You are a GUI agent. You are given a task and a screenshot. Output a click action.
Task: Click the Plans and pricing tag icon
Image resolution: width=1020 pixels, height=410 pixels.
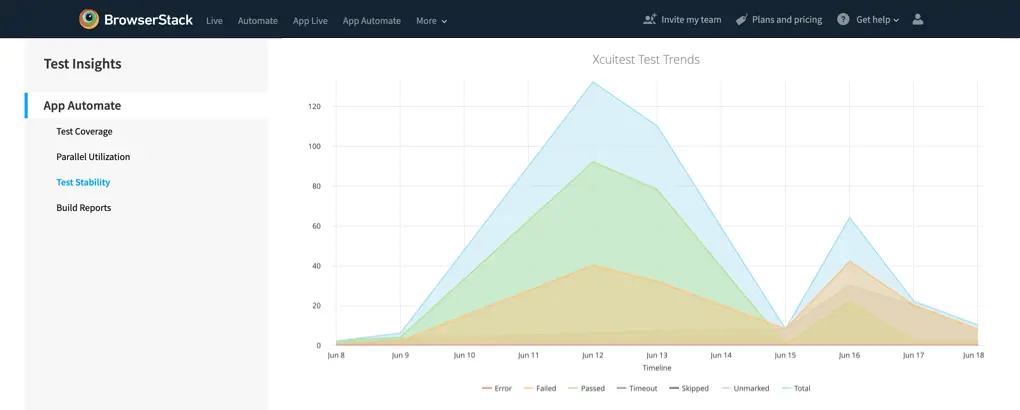741,19
